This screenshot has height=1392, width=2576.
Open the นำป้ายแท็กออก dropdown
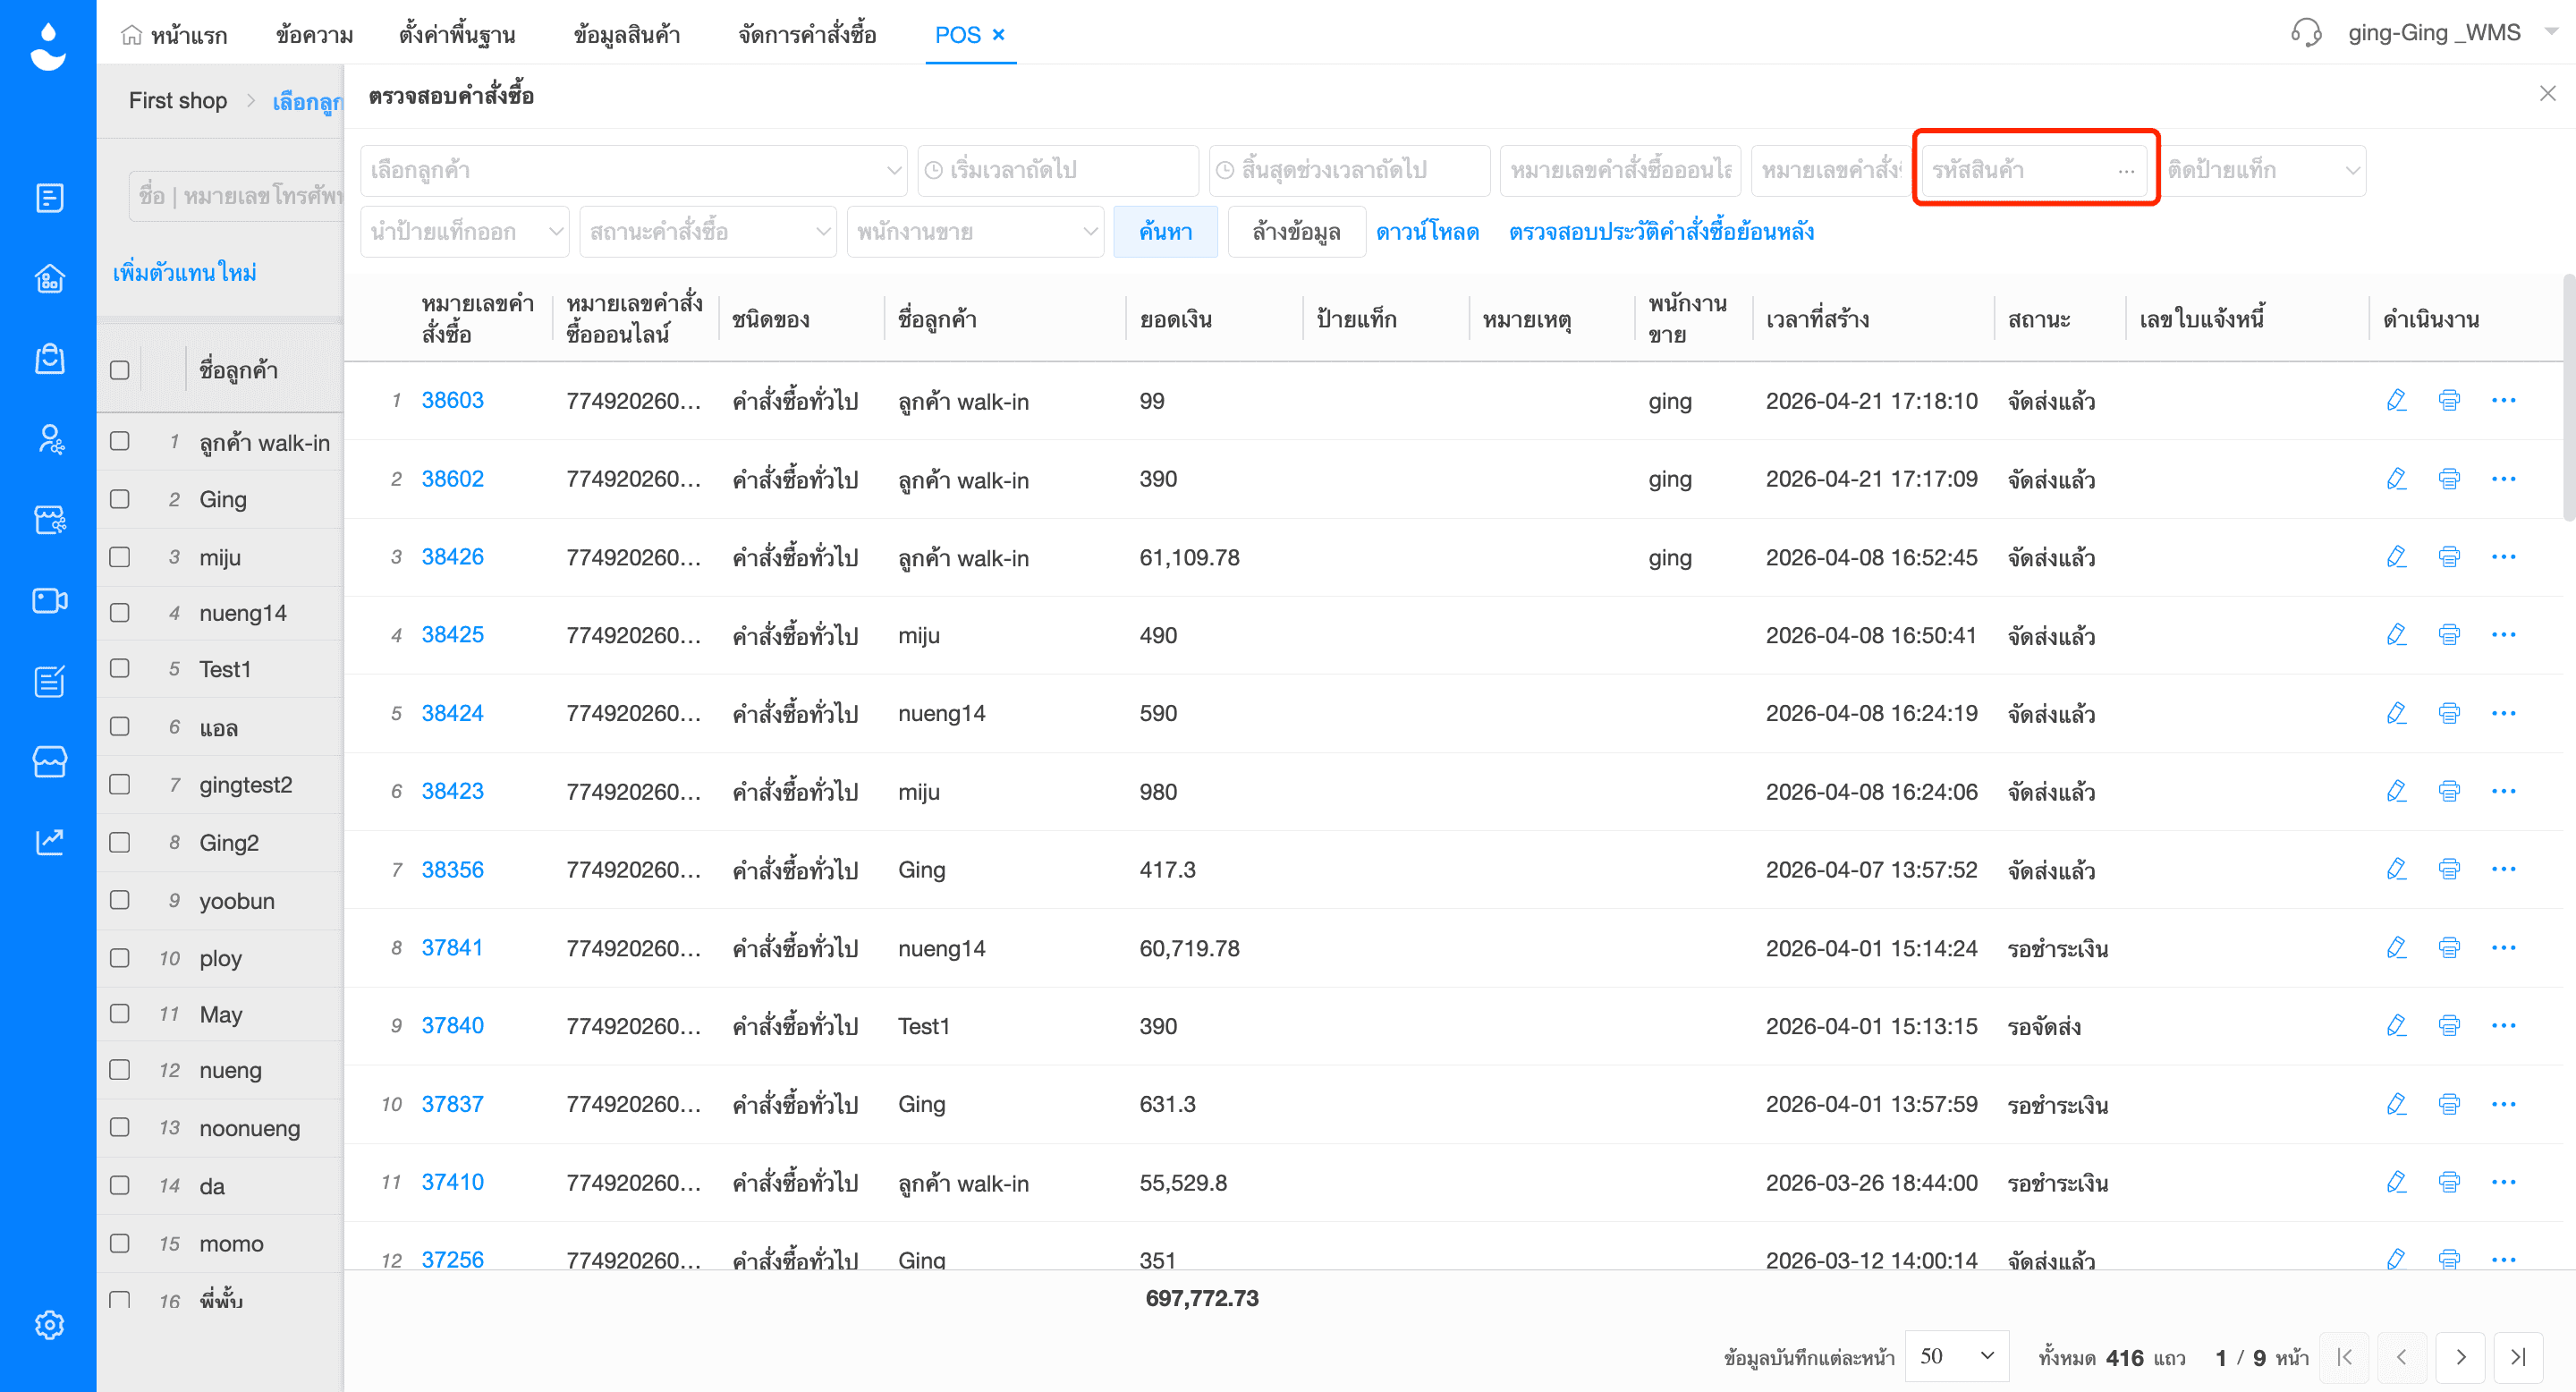point(465,232)
